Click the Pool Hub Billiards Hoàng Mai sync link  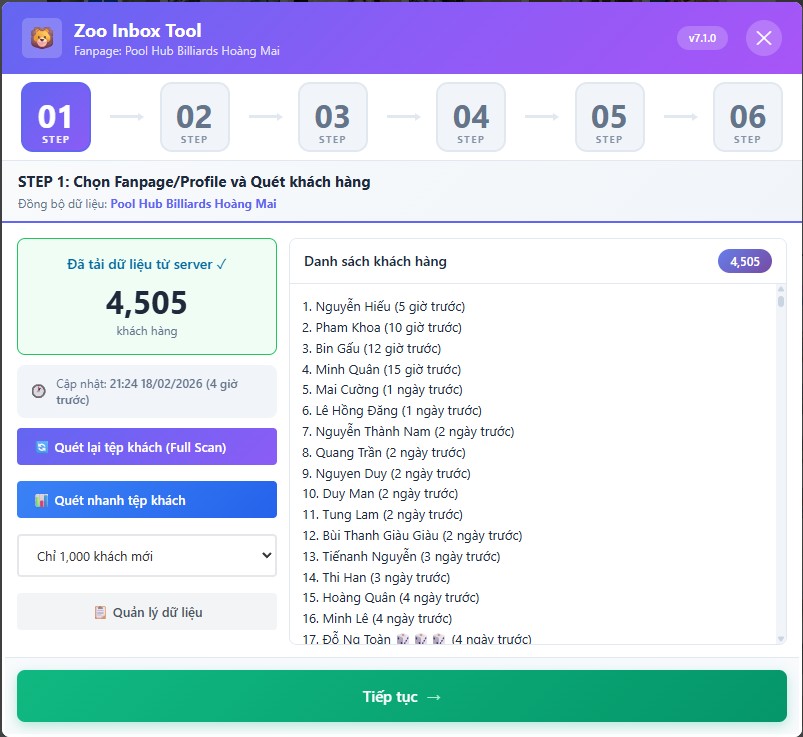[193, 204]
